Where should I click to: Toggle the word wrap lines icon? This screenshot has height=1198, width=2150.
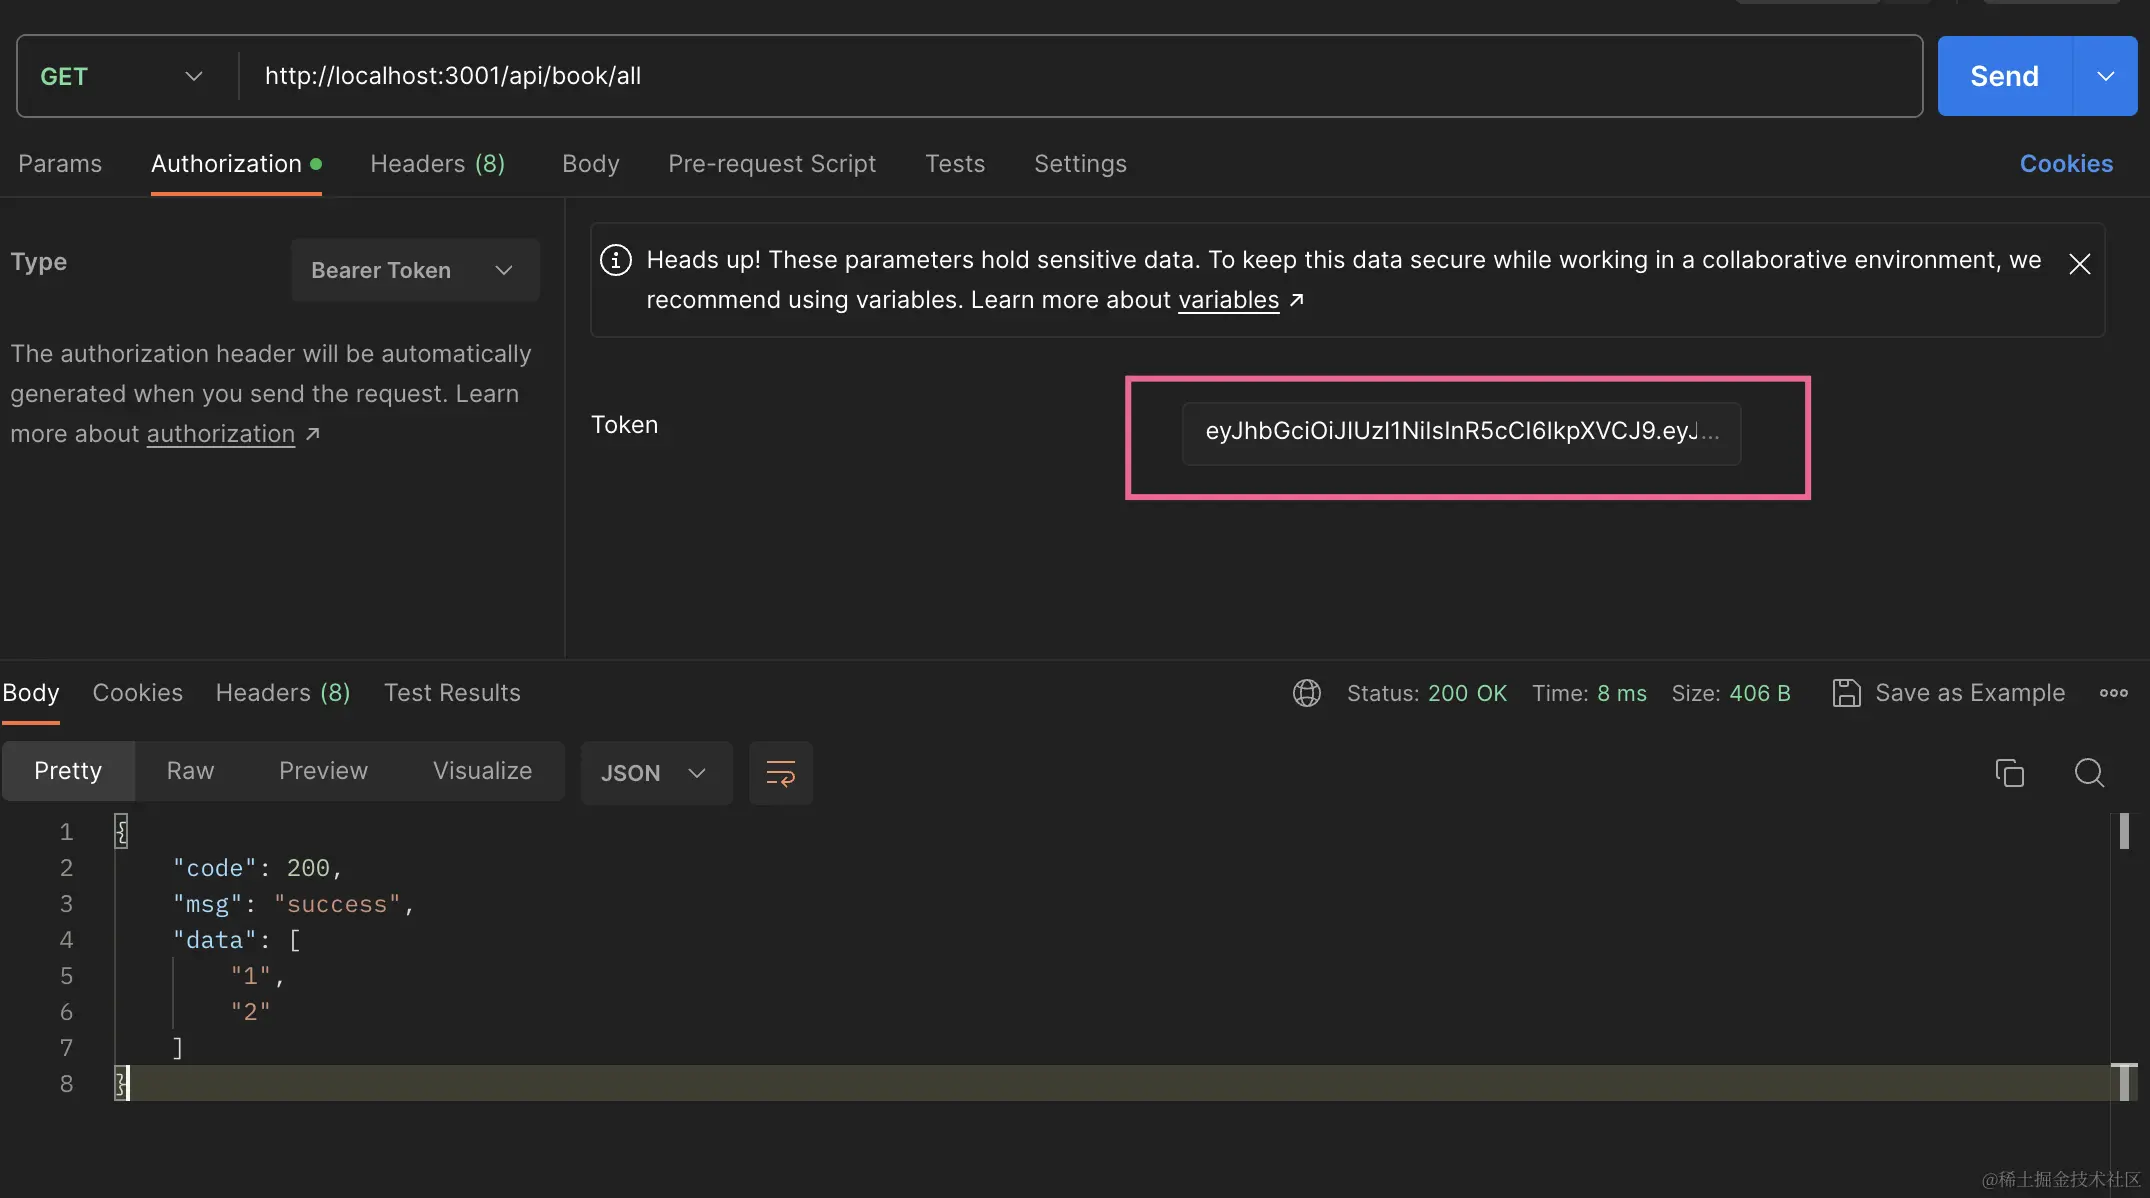(x=780, y=773)
